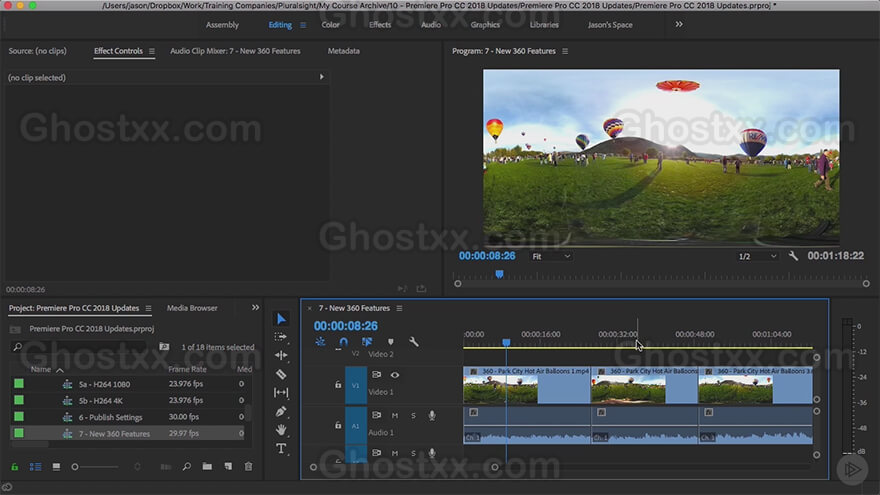Switch to Graphics workspace
The image size is (880, 495).
(x=485, y=25)
